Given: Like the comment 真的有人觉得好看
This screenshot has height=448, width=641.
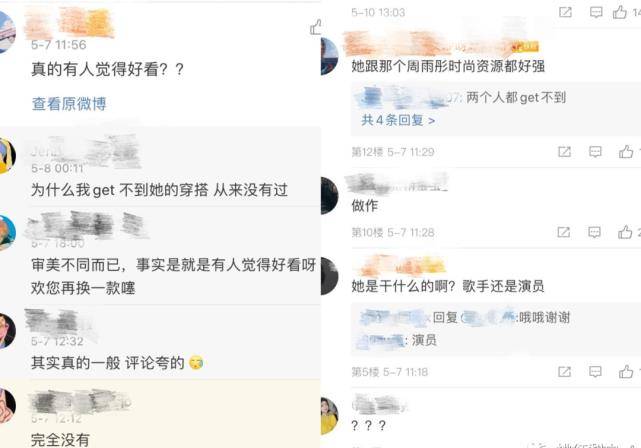Looking at the screenshot, I should [316, 27].
